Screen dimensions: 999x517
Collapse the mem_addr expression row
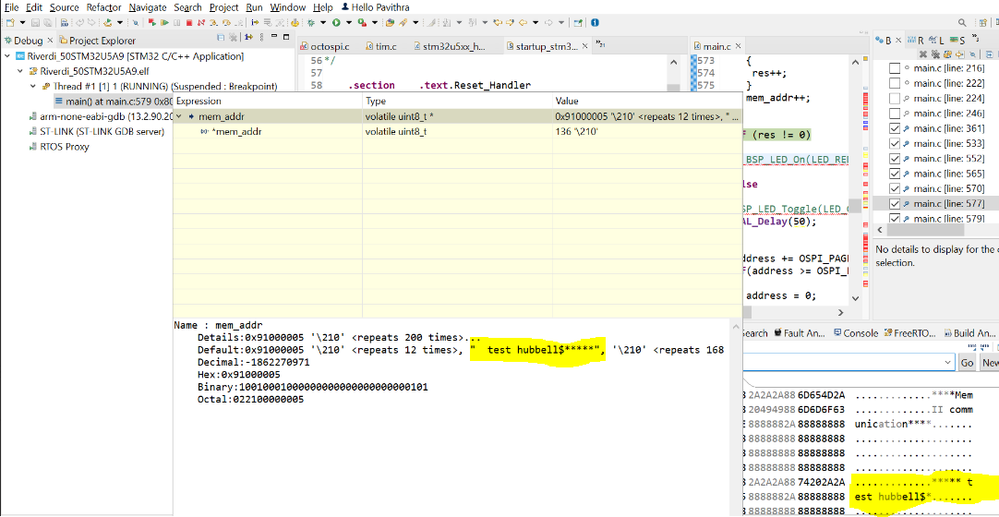tap(180, 117)
